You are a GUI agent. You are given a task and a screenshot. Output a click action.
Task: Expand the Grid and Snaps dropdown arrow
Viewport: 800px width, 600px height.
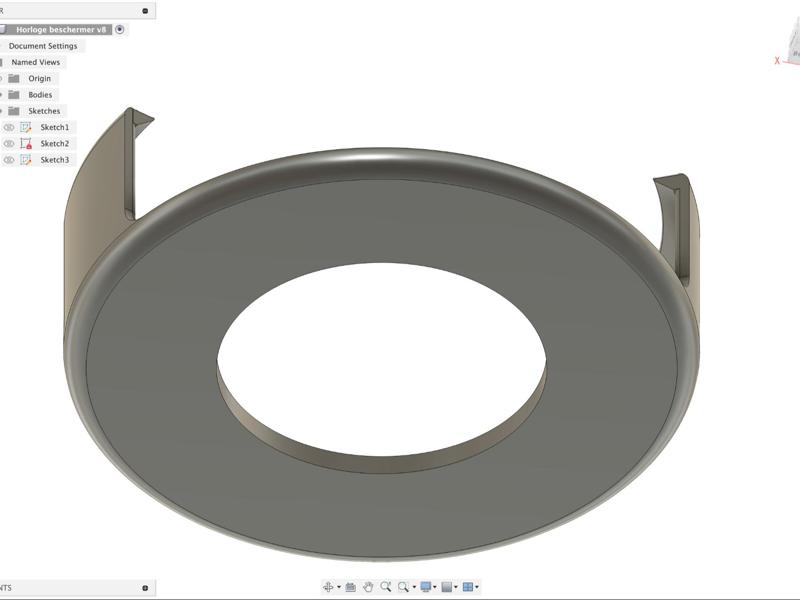(456, 587)
